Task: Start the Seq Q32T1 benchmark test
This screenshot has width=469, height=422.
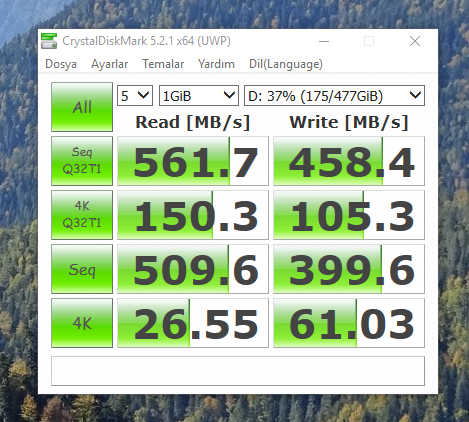Action: [x=82, y=161]
